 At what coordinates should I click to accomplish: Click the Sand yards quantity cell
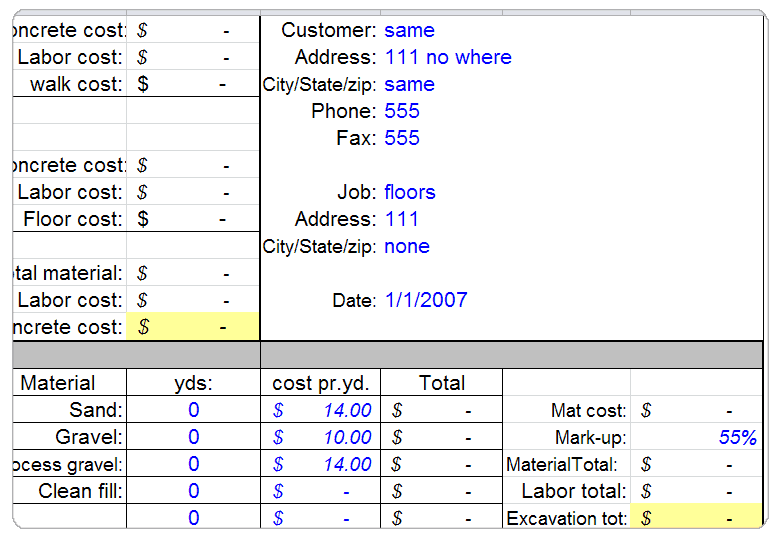[193, 410]
